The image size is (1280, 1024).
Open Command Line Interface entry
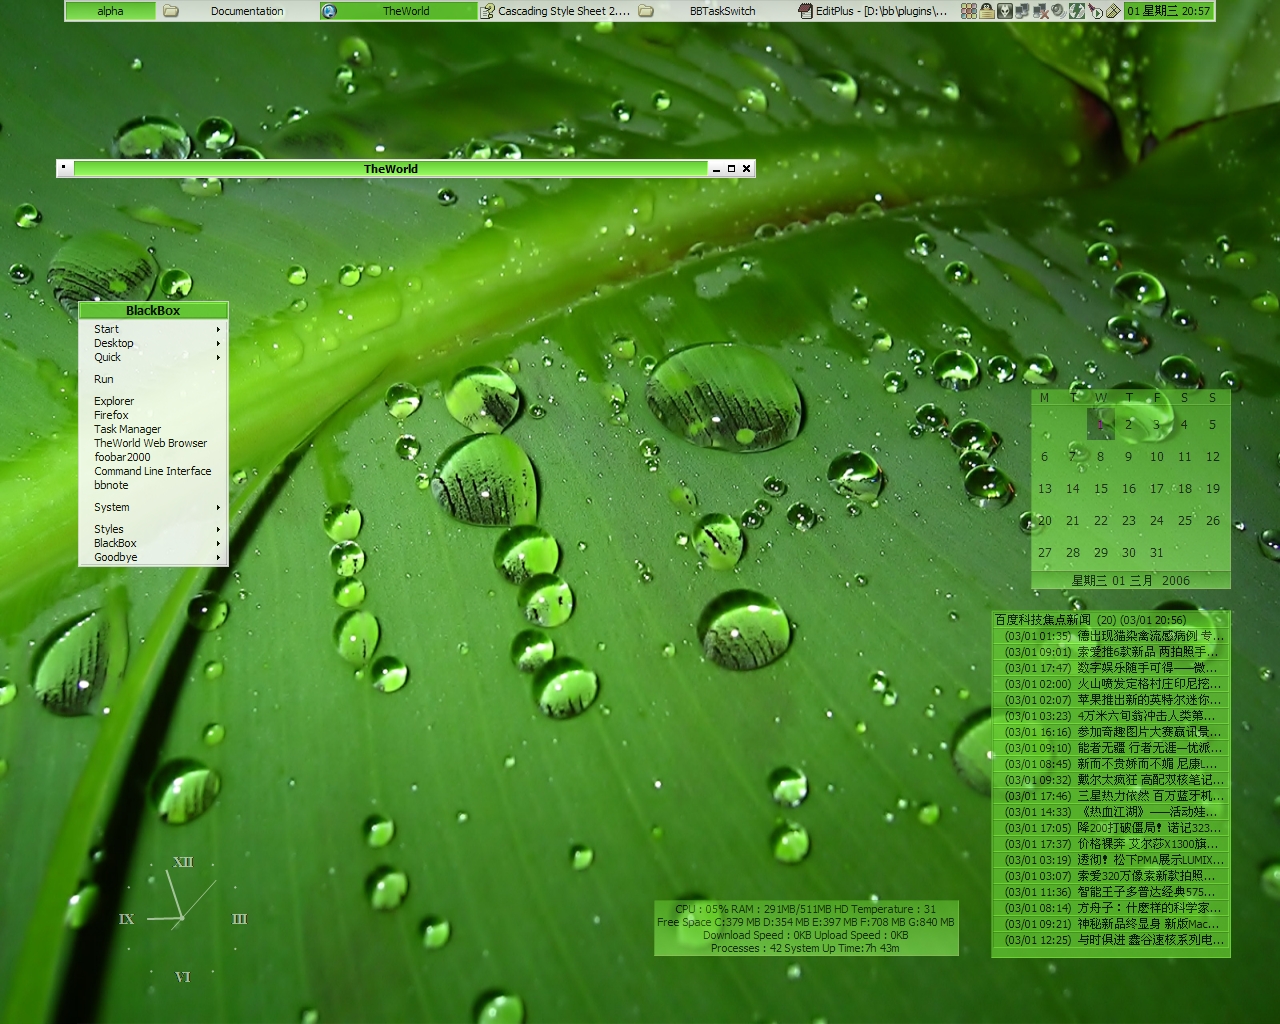point(153,471)
